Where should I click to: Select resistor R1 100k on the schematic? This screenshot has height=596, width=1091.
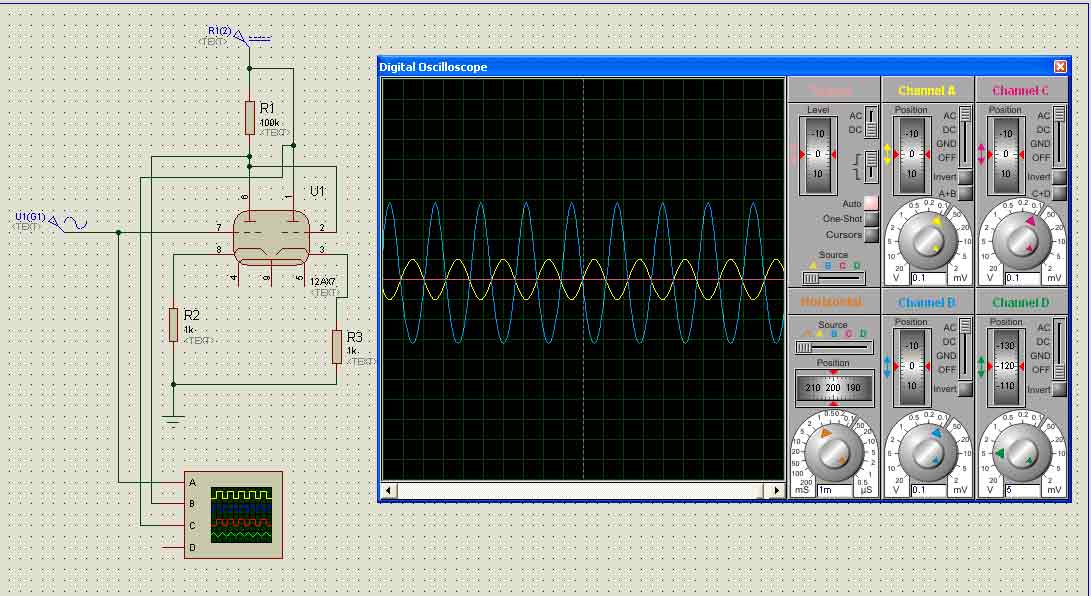click(250, 117)
